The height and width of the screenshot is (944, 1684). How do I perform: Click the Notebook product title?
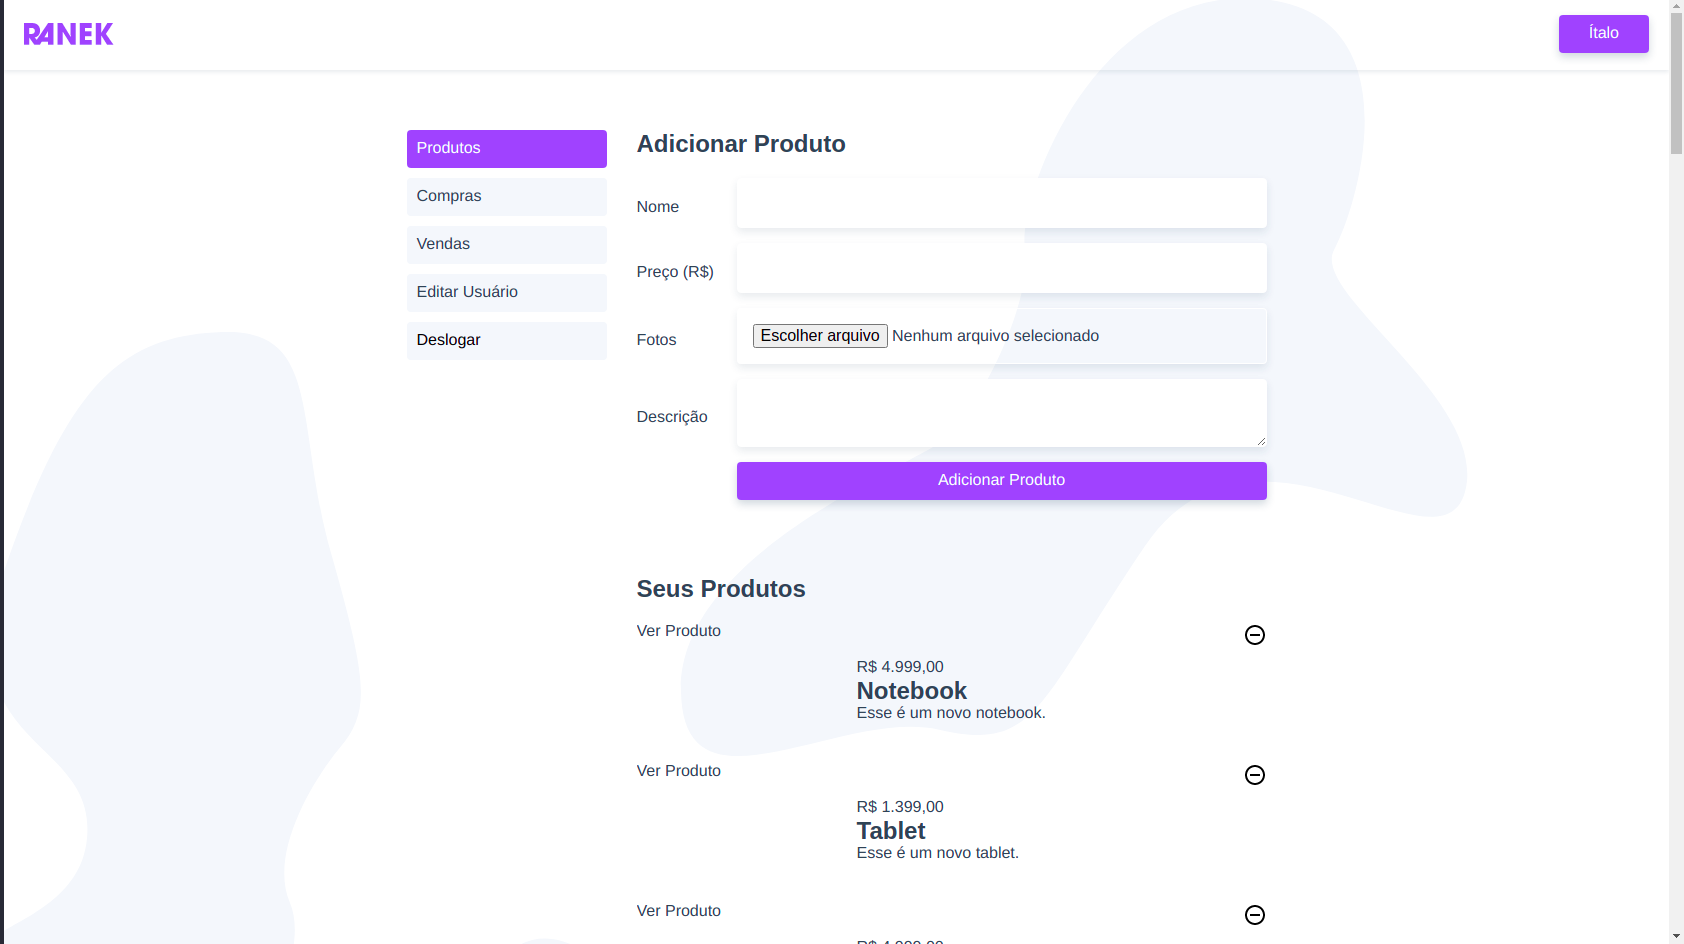pos(912,691)
